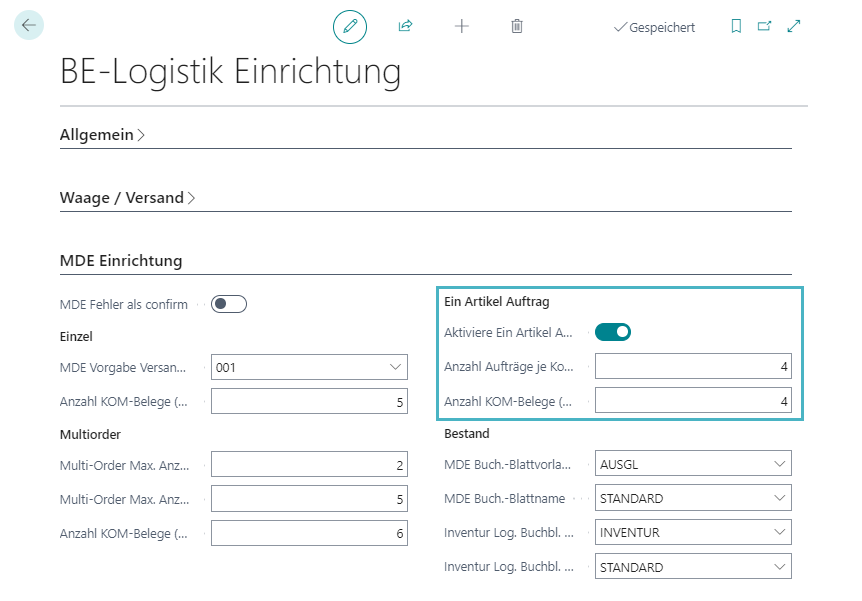This screenshot has height=601, width=862.
Task: Click Anzahl Aufträge je Kommission field
Action: [x=693, y=367]
